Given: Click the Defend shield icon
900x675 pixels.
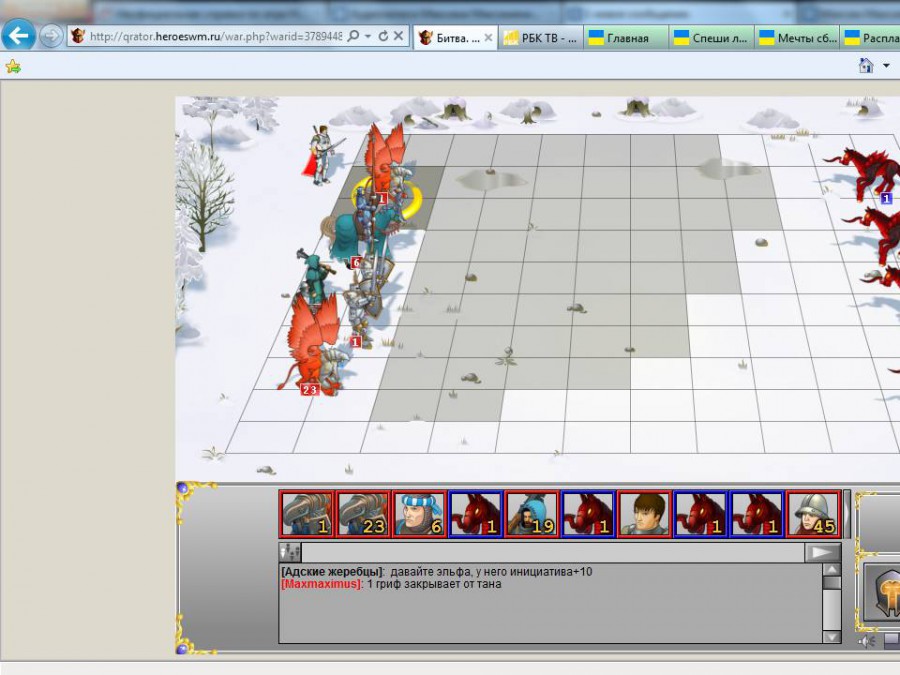Looking at the screenshot, I should click(884, 592).
